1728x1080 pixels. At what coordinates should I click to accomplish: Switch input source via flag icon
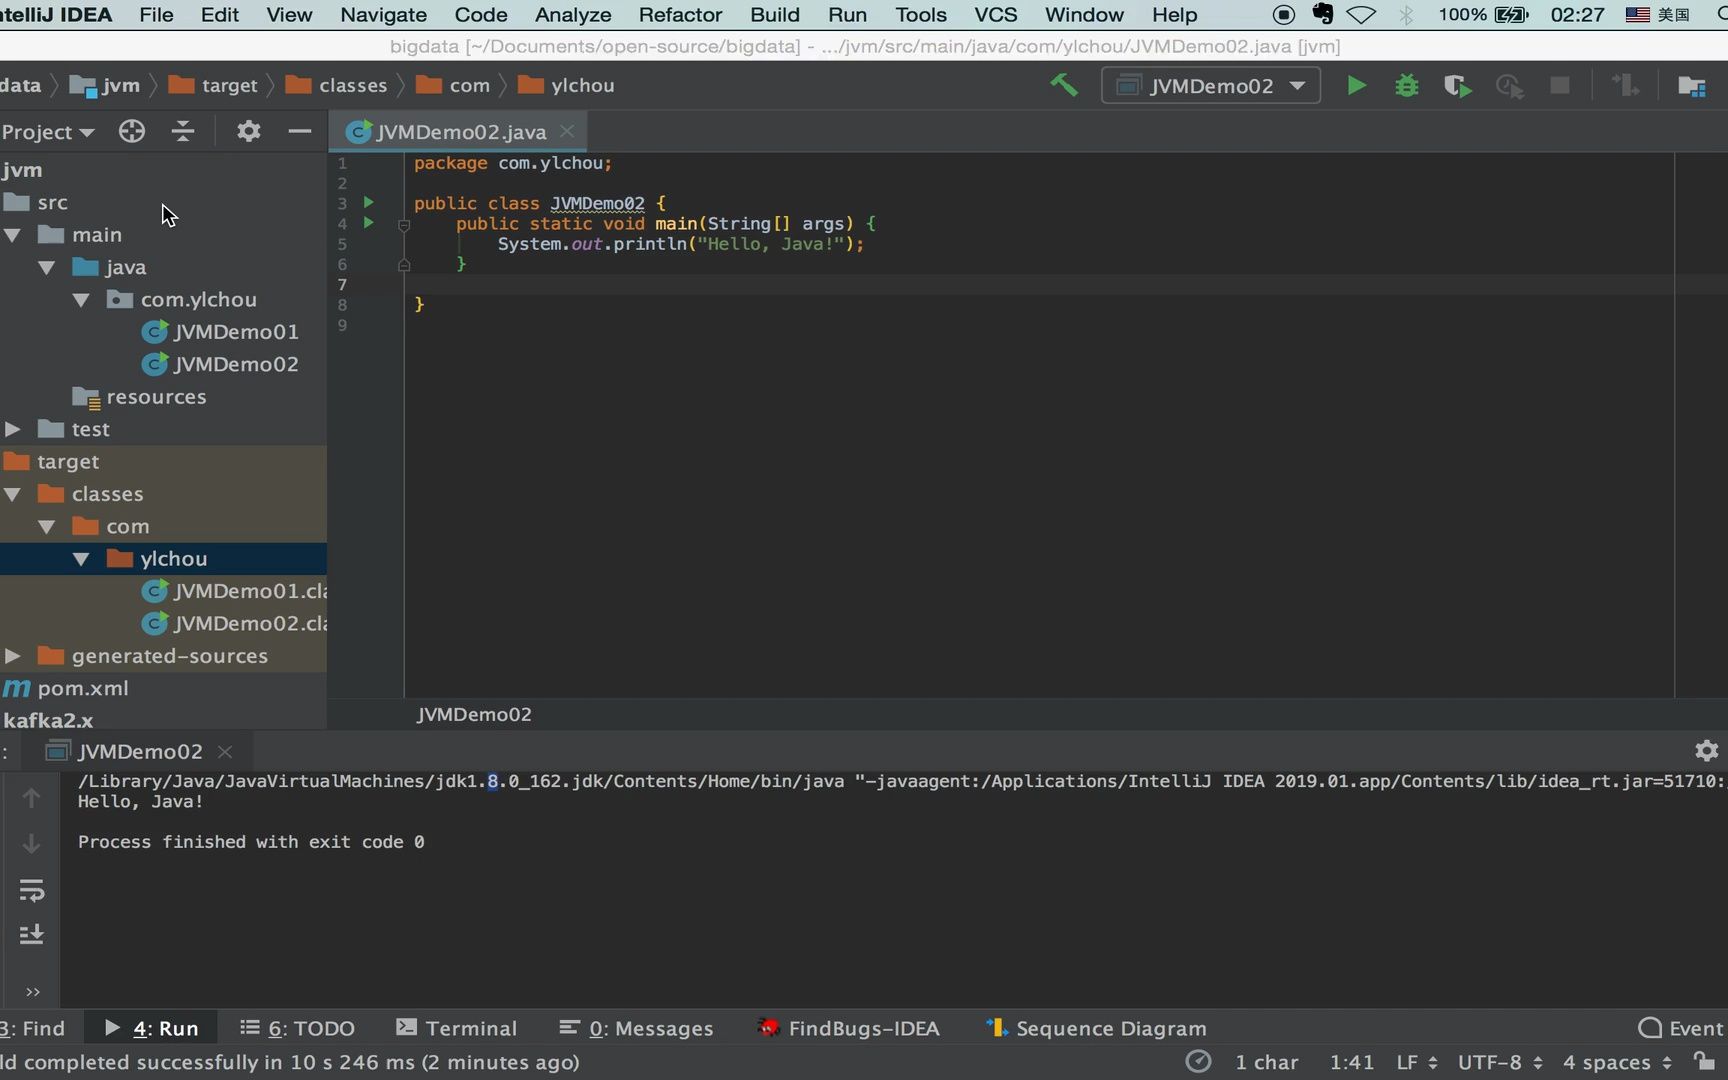[1638, 15]
